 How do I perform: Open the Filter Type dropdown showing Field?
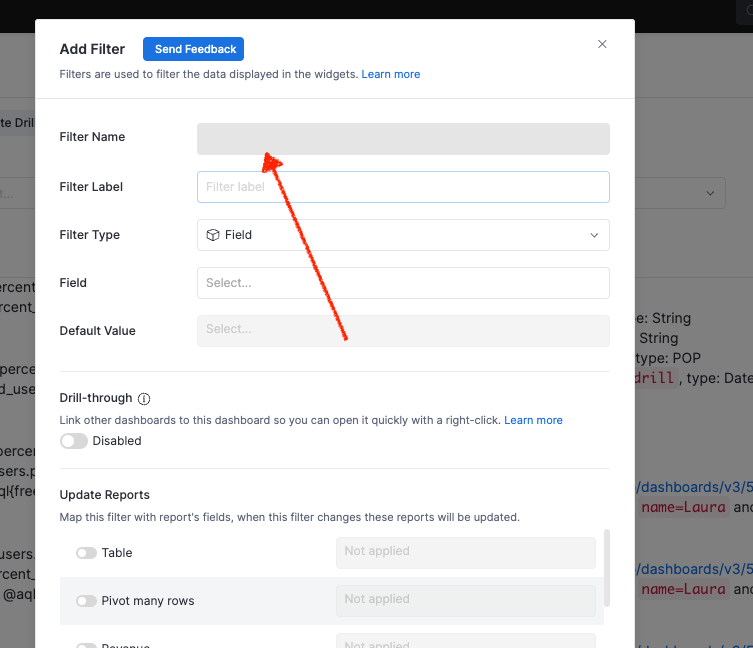pos(403,235)
